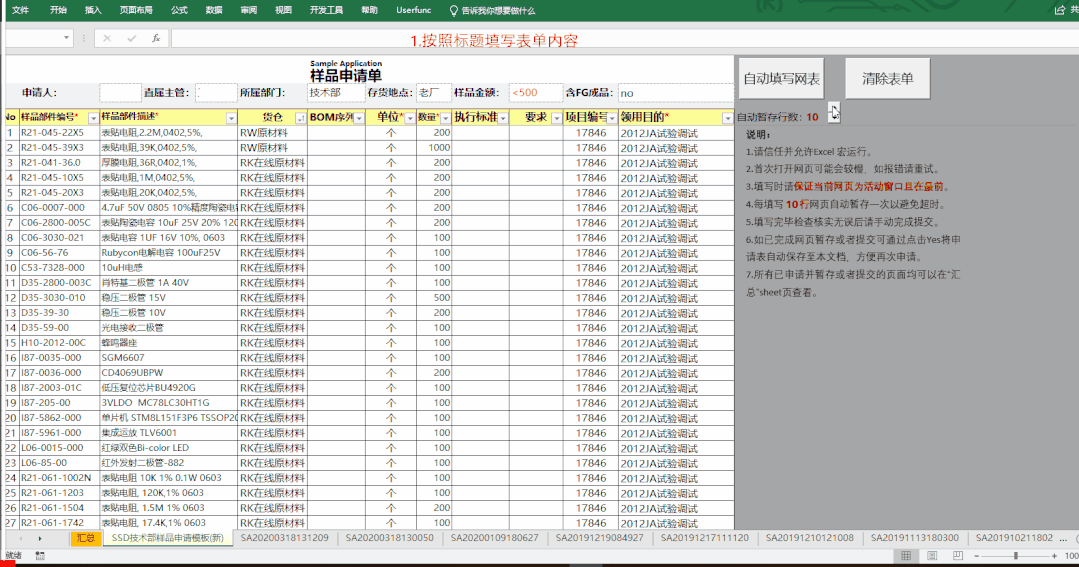The image size is (1079, 567).
Task: Open the 页面布局 ribbon tab
Action: point(136,10)
